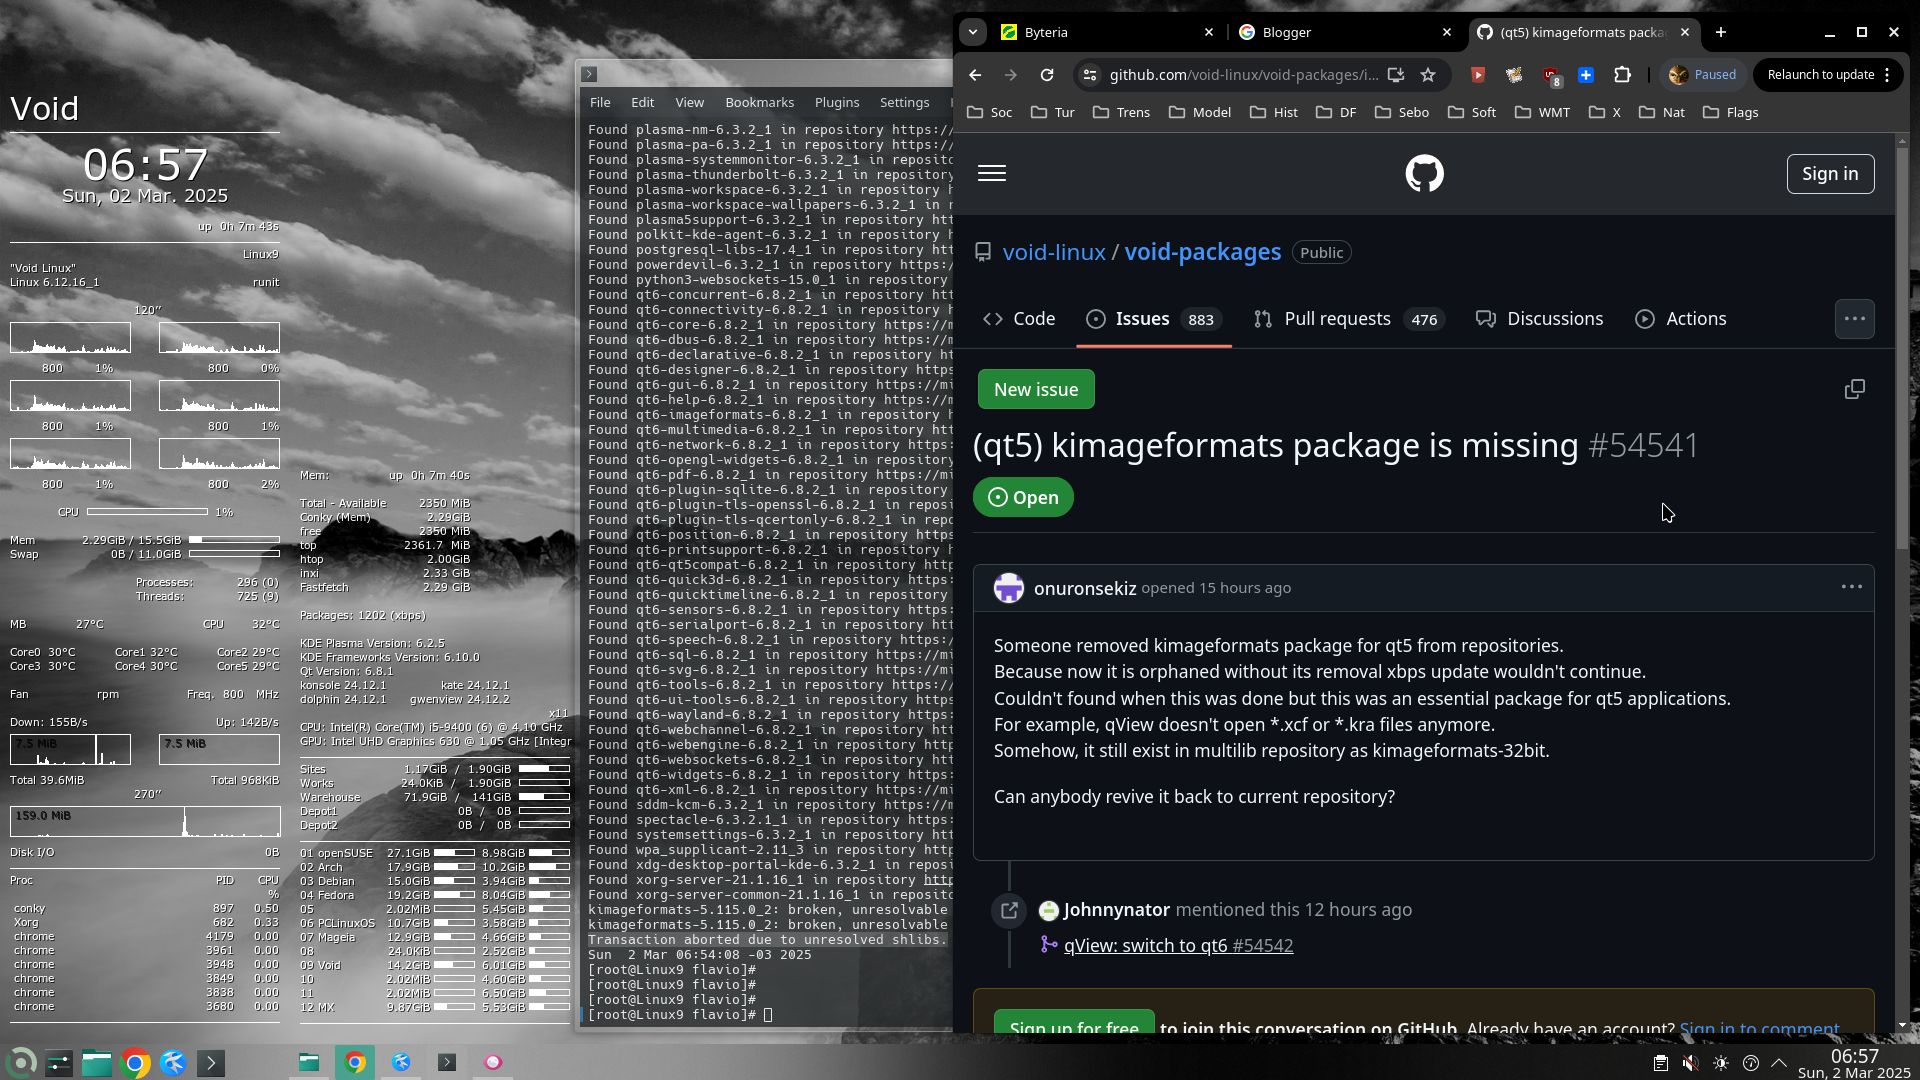
Task: Switch to the pink circle app in taskbar
Action: pos(493,1062)
